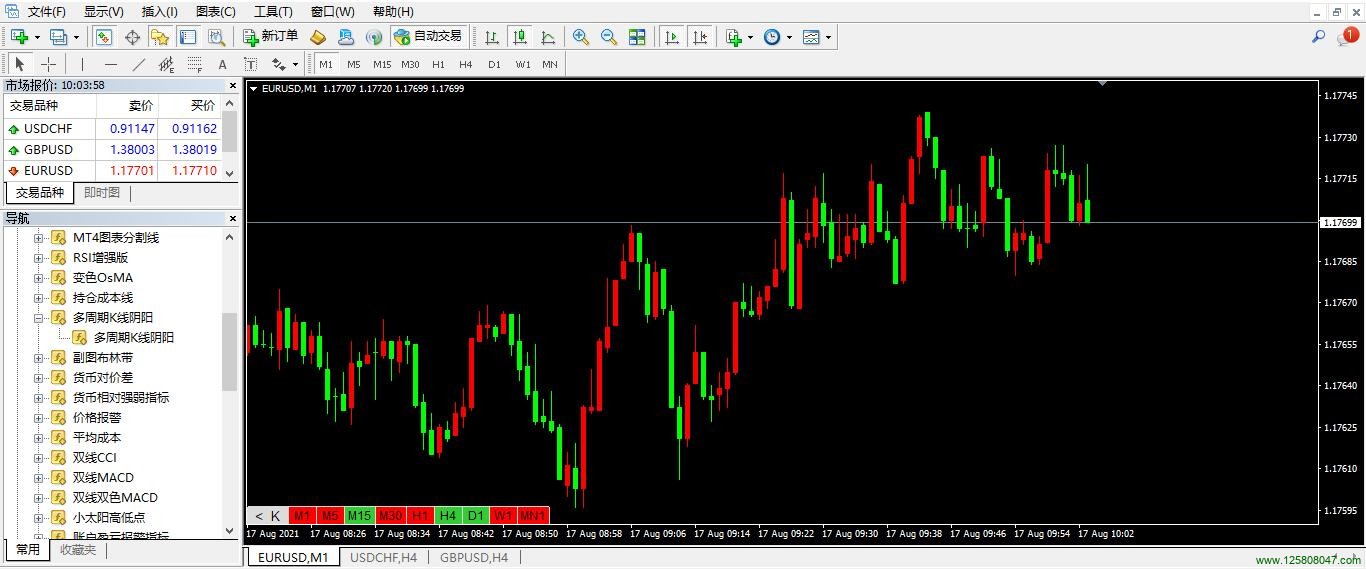Select the Fibonacci retracement tool
Screen dimensions: 1366x569
195,64
